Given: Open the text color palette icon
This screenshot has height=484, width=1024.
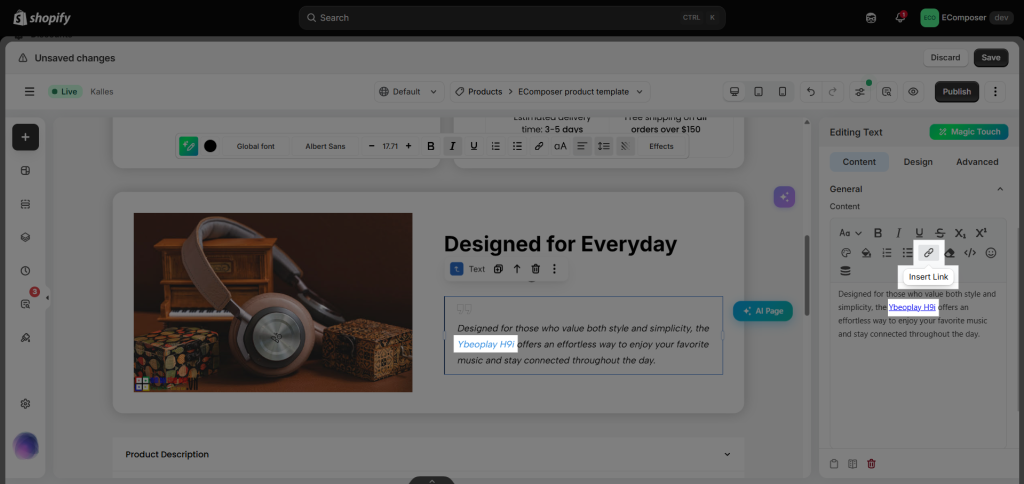Looking at the screenshot, I should [x=846, y=253].
